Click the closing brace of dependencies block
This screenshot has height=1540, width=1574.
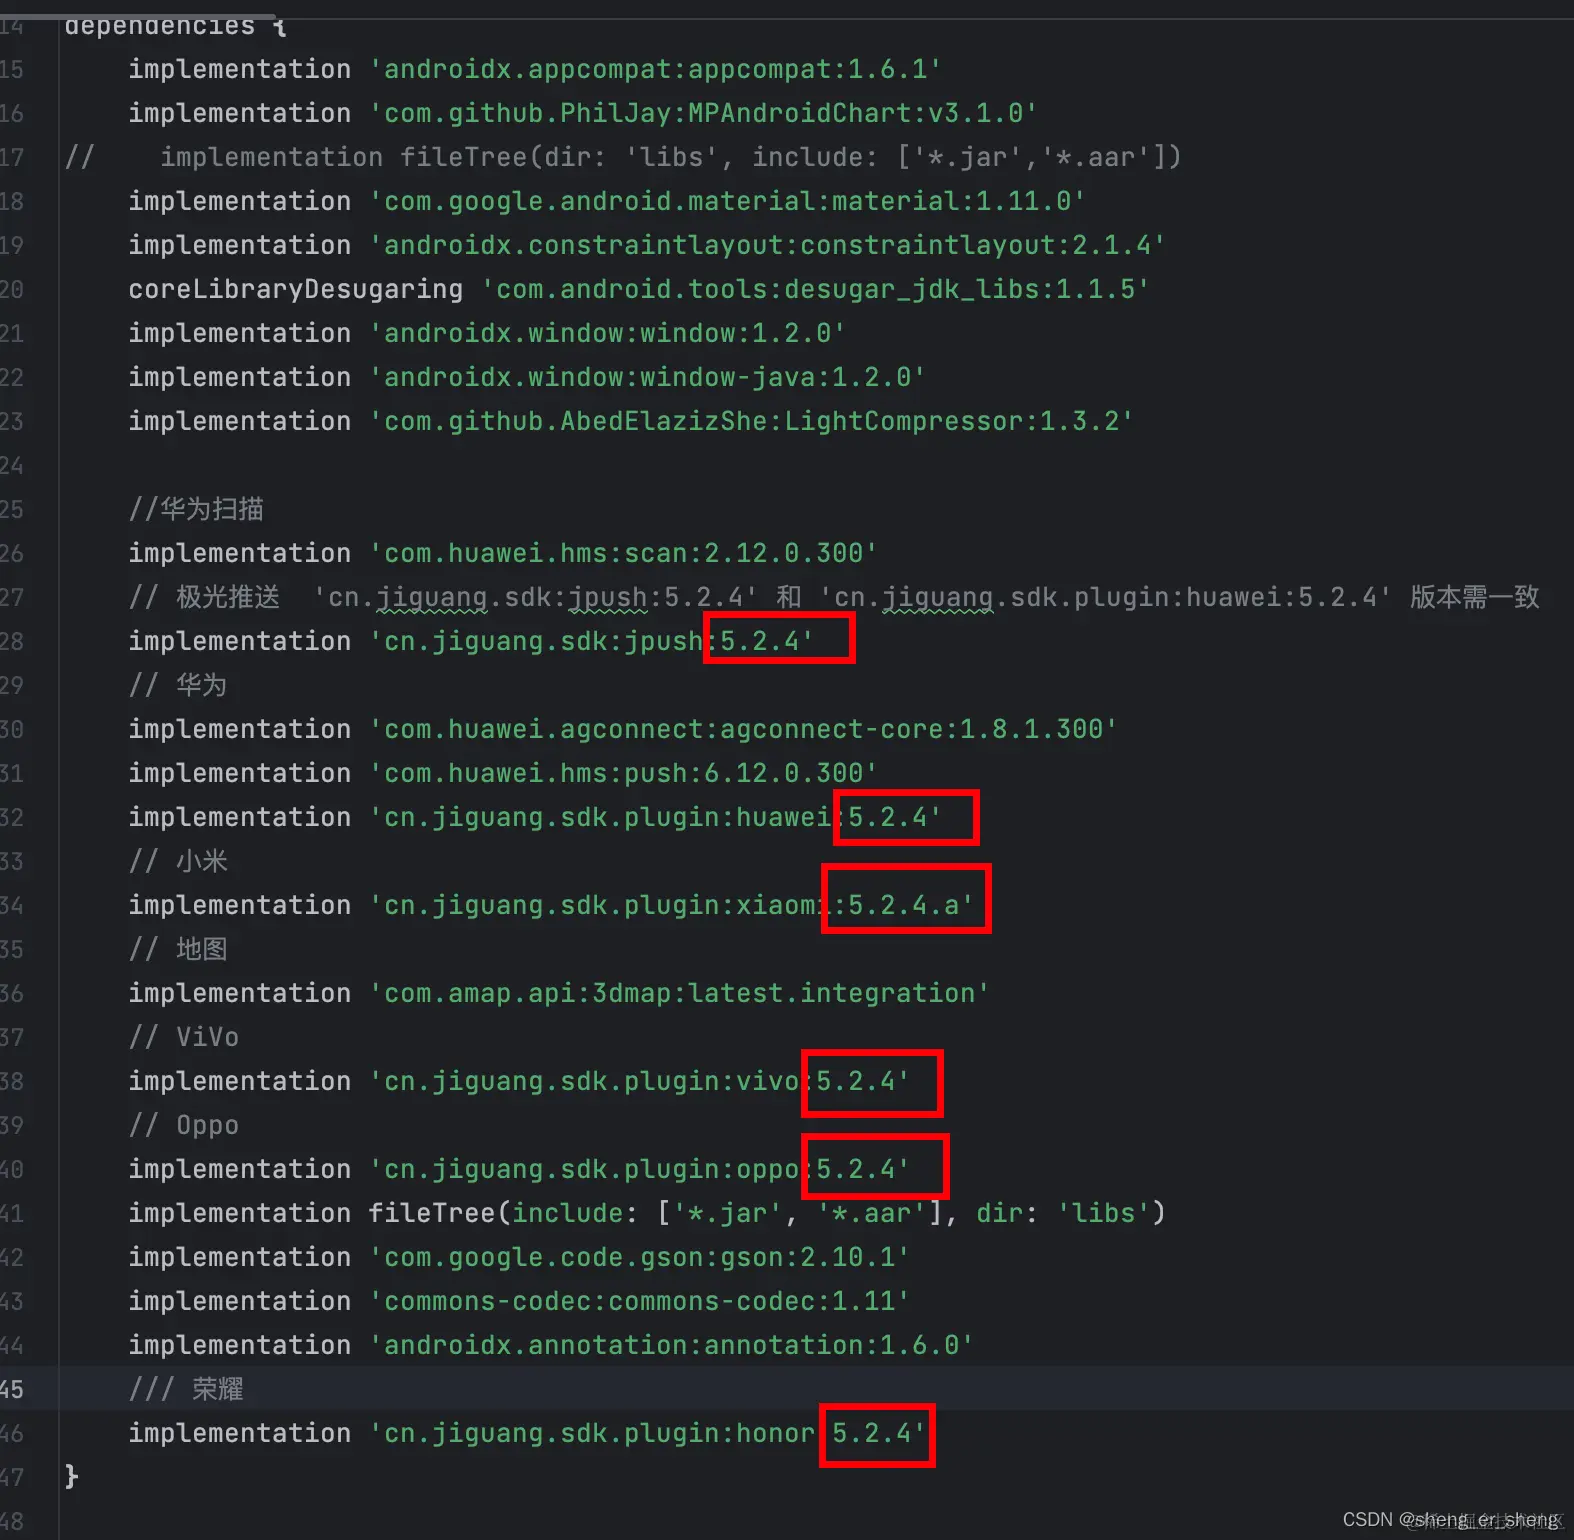click(x=71, y=1477)
